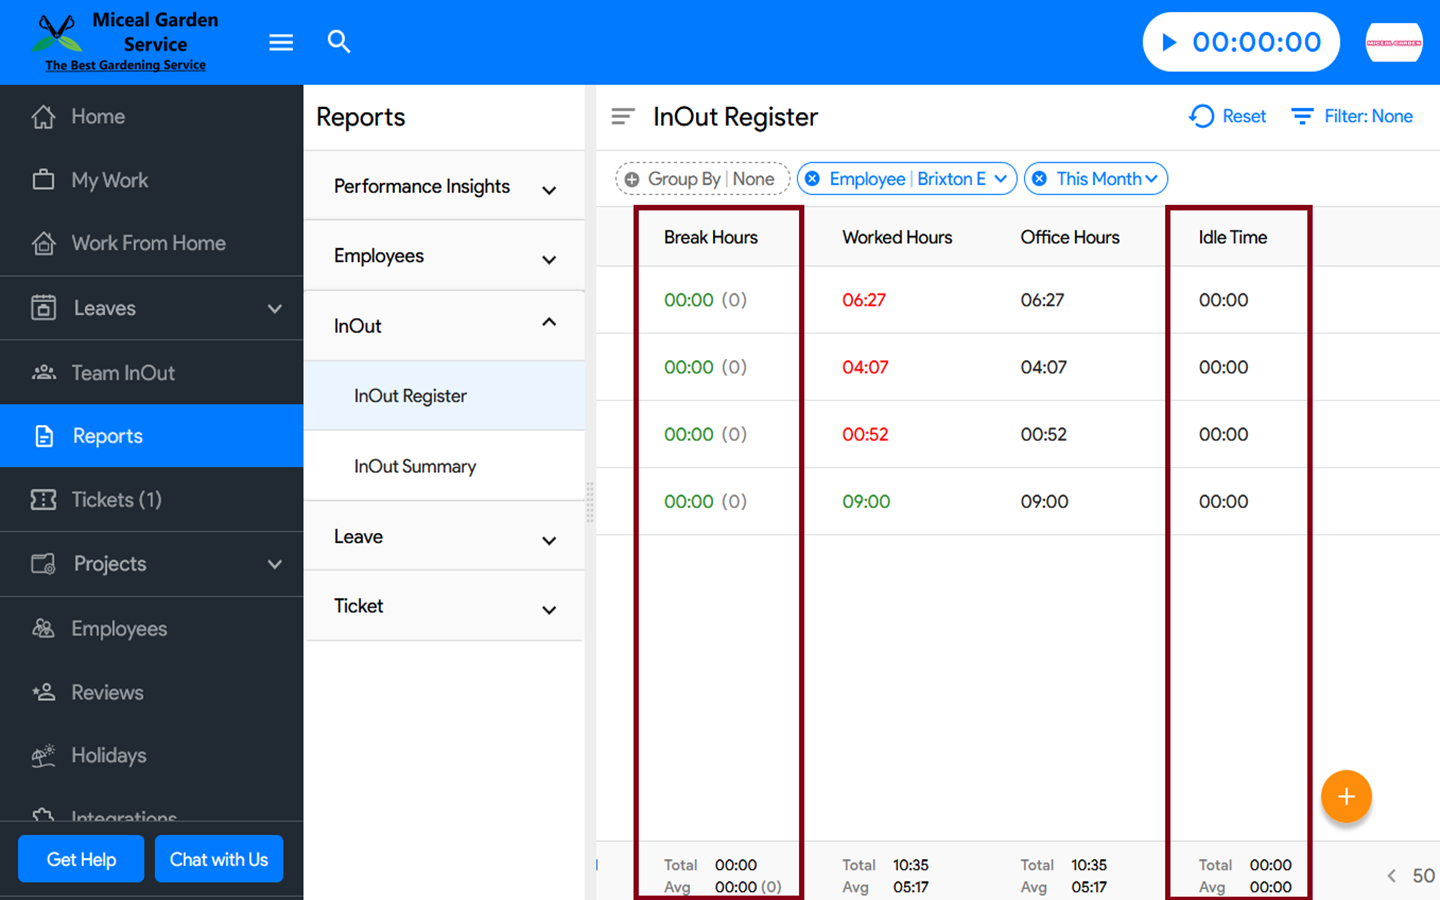Click the search magnifier icon
Viewport: 1440px width, 900px height.
point(339,42)
